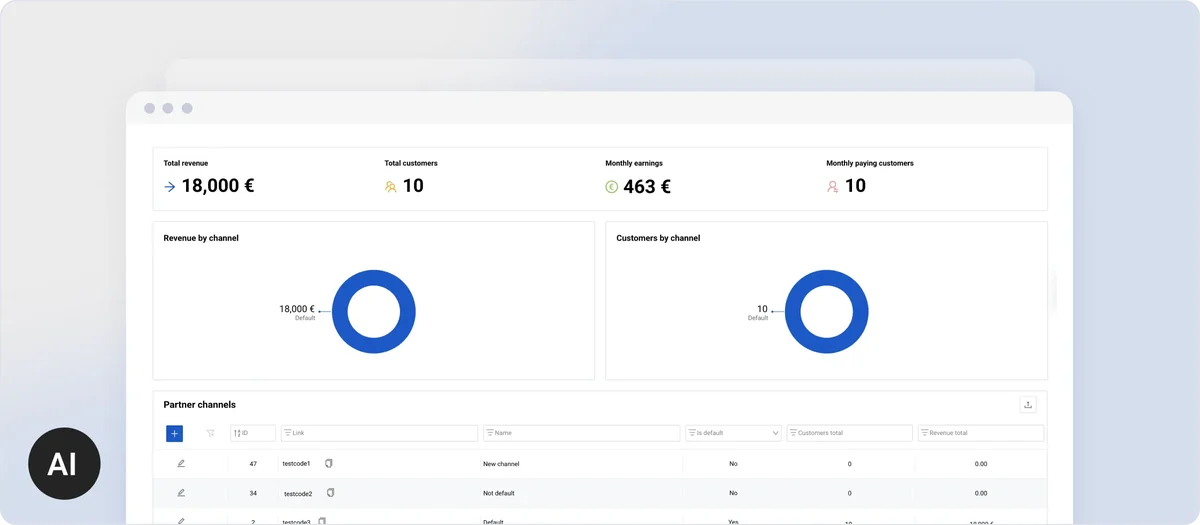Focus the Customers total filter field
1200x525 pixels.
click(850, 433)
